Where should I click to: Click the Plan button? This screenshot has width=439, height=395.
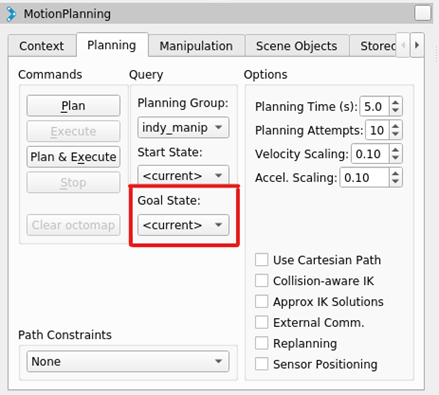(x=73, y=106)
